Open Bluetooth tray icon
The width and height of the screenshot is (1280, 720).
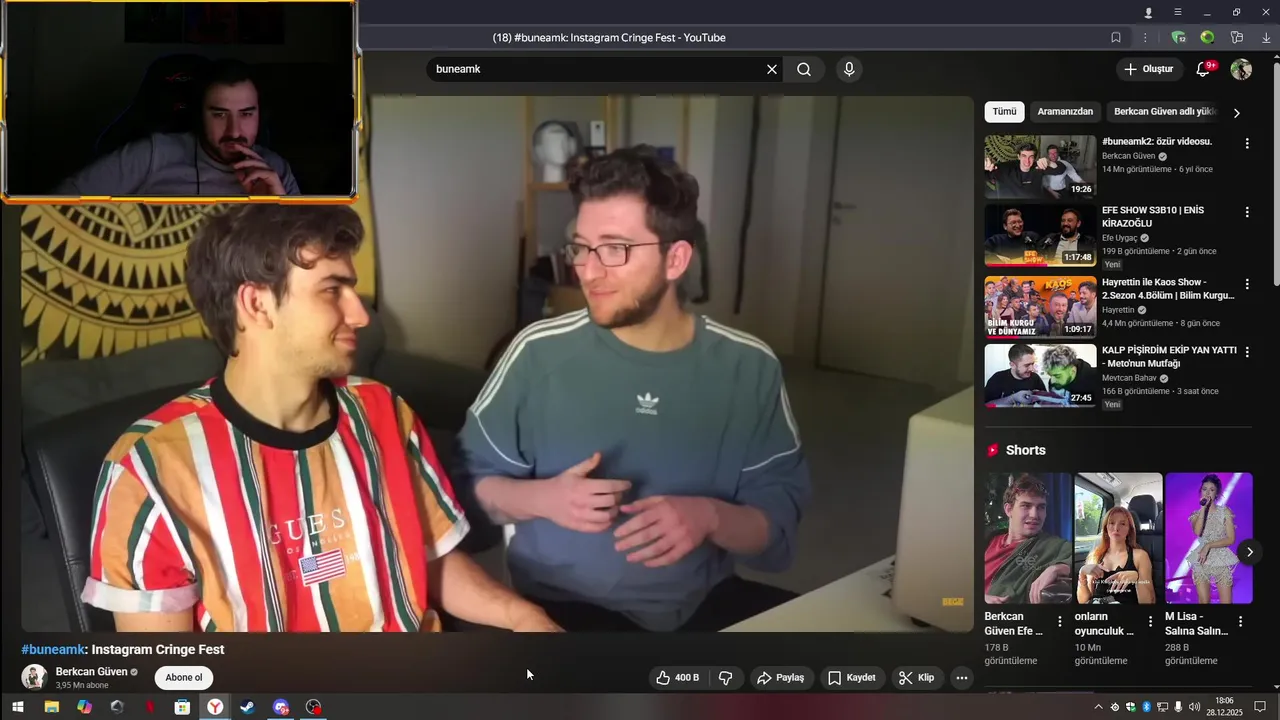click(1147, 707)
